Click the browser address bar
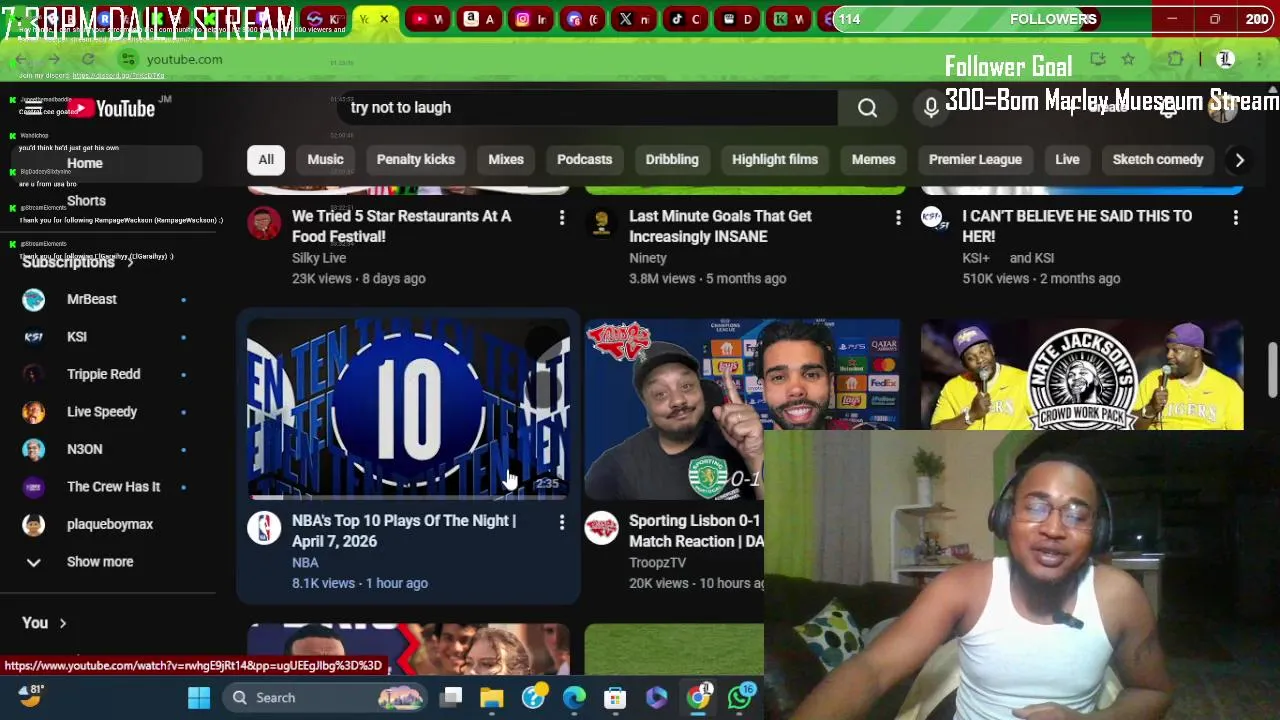 click(x=600, y=60)
